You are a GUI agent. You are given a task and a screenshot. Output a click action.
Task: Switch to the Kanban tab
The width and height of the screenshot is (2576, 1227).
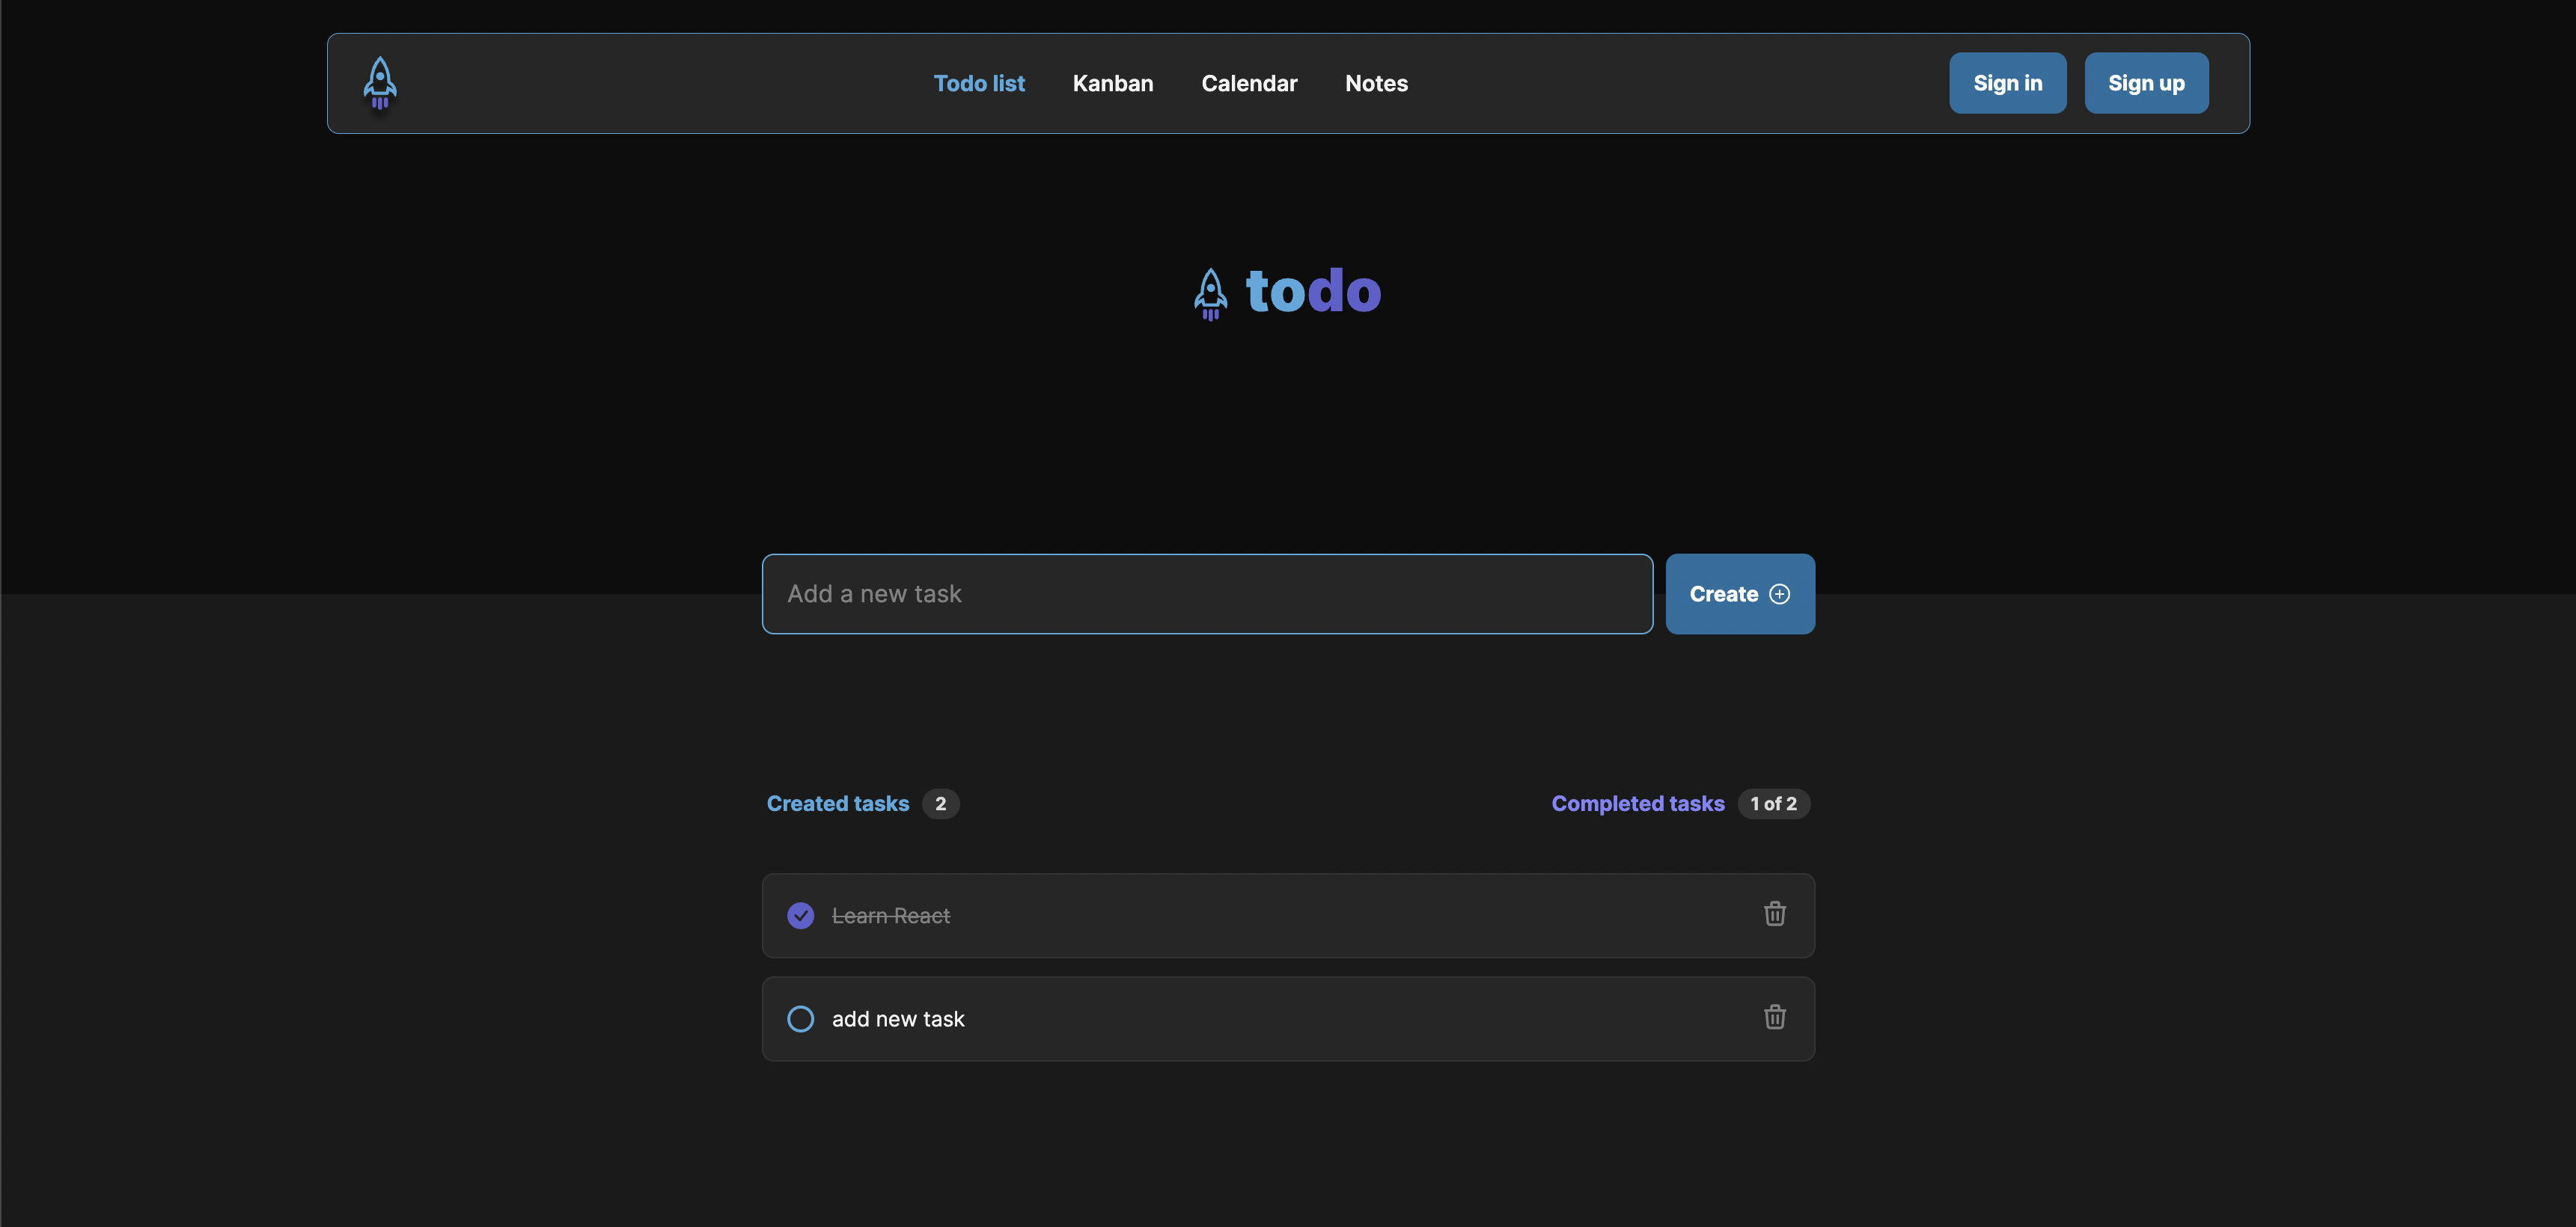point(1113,83)
